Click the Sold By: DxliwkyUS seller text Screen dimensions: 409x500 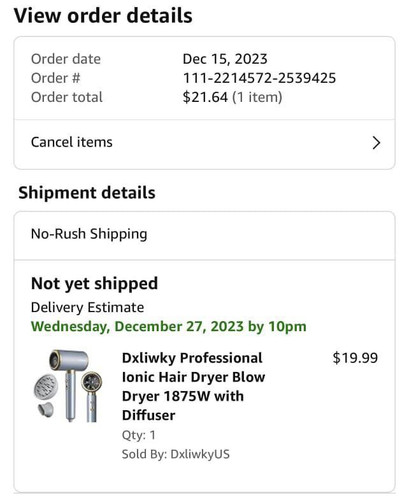[176, 454]
